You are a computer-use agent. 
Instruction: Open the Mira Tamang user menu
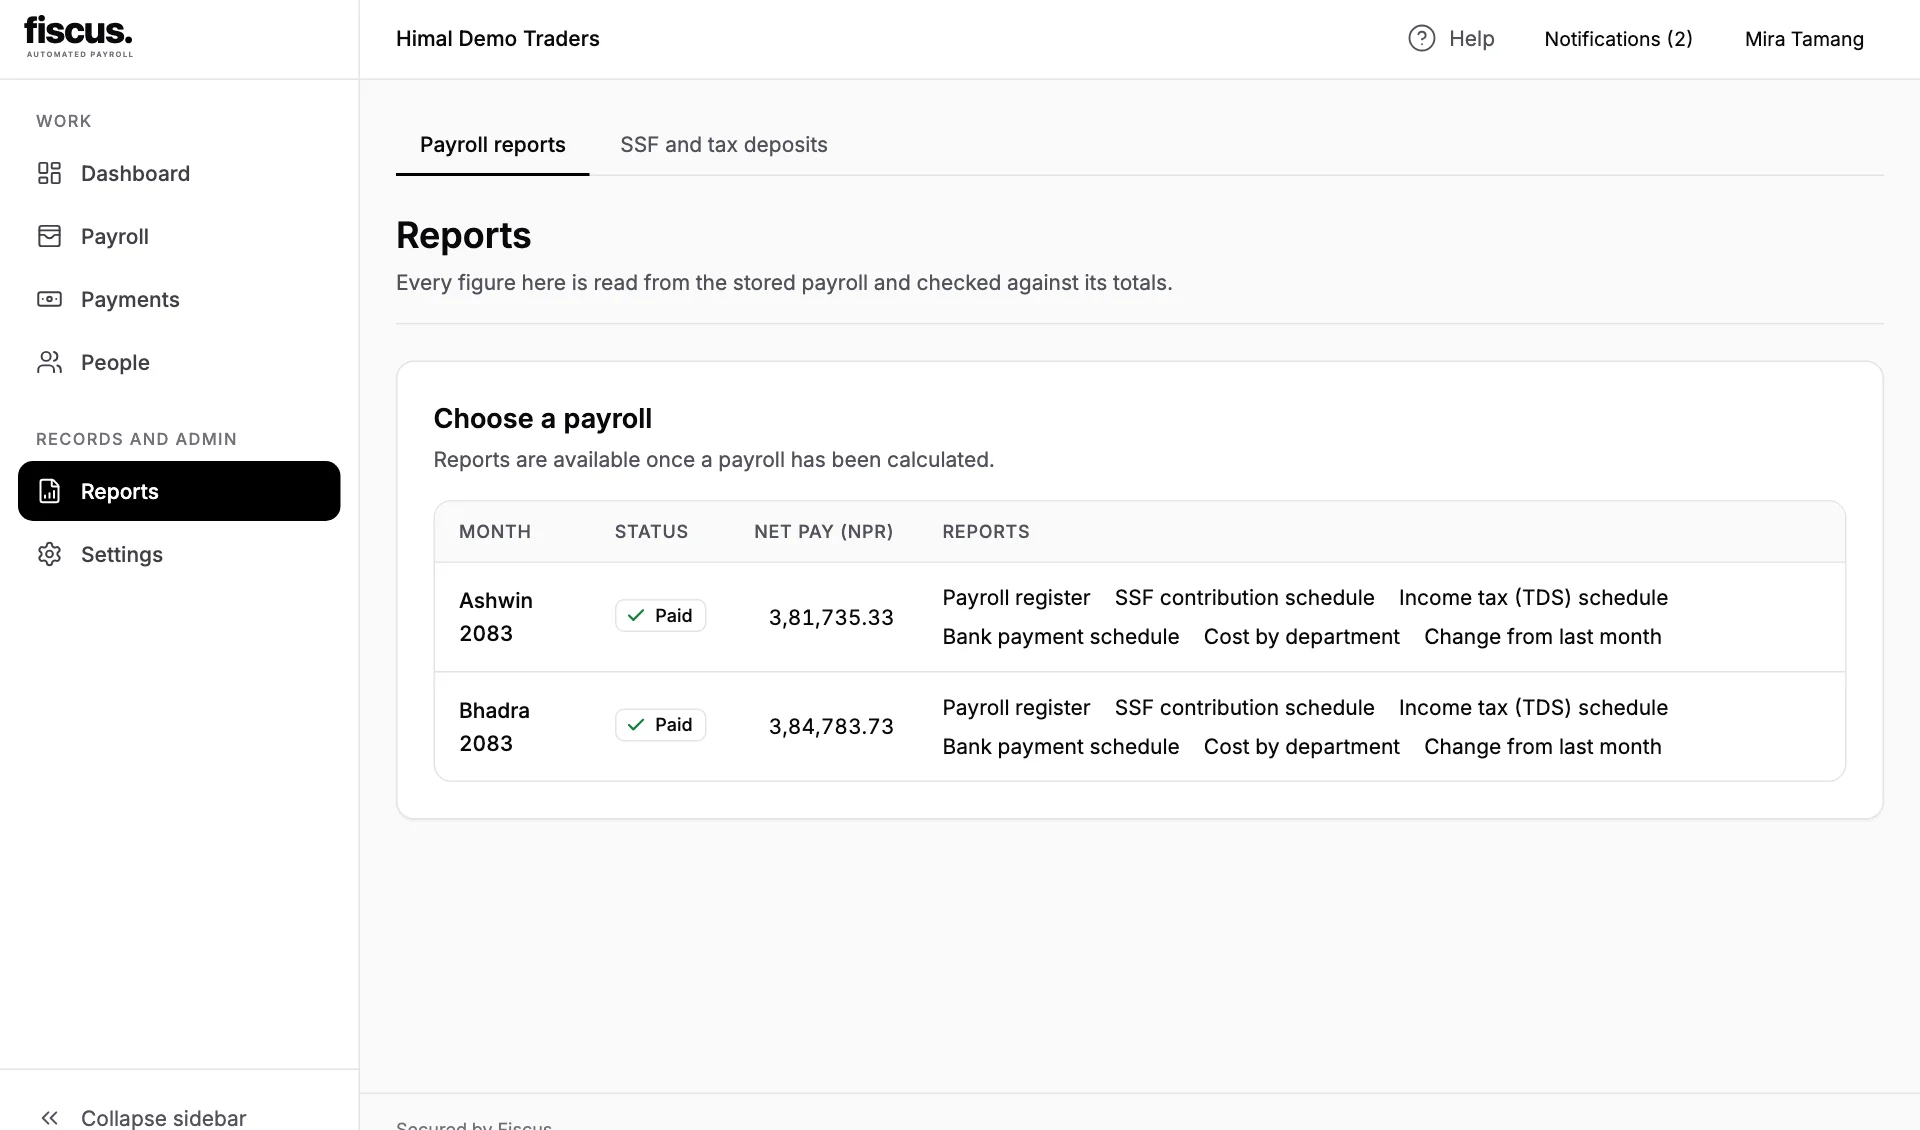pos(1804,39)
